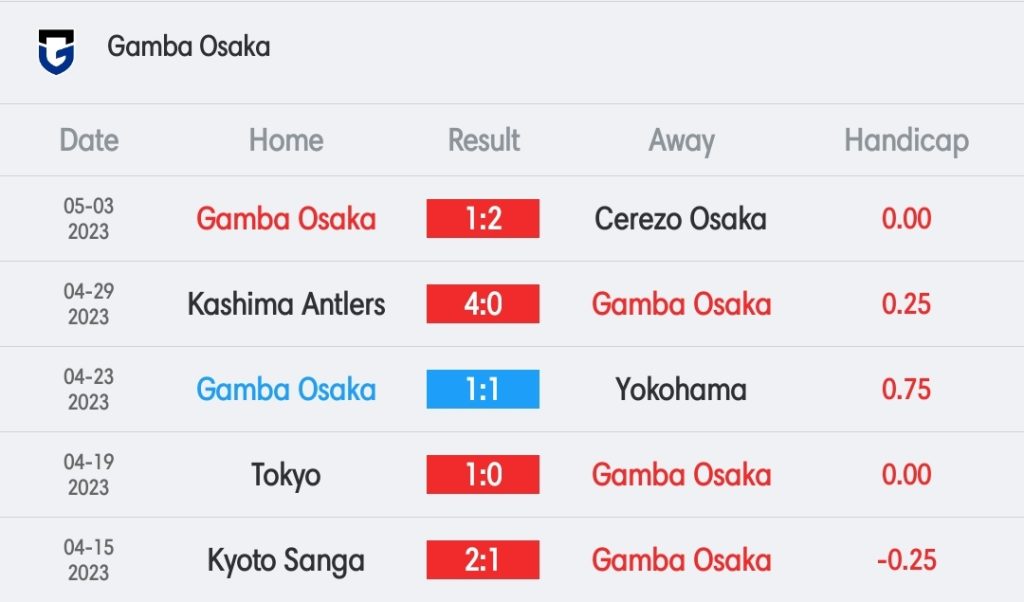Click the Gamba Osaka team crest logo
Image resolution: width=1024 pixels, height=602 pixels.
[56, 51]
